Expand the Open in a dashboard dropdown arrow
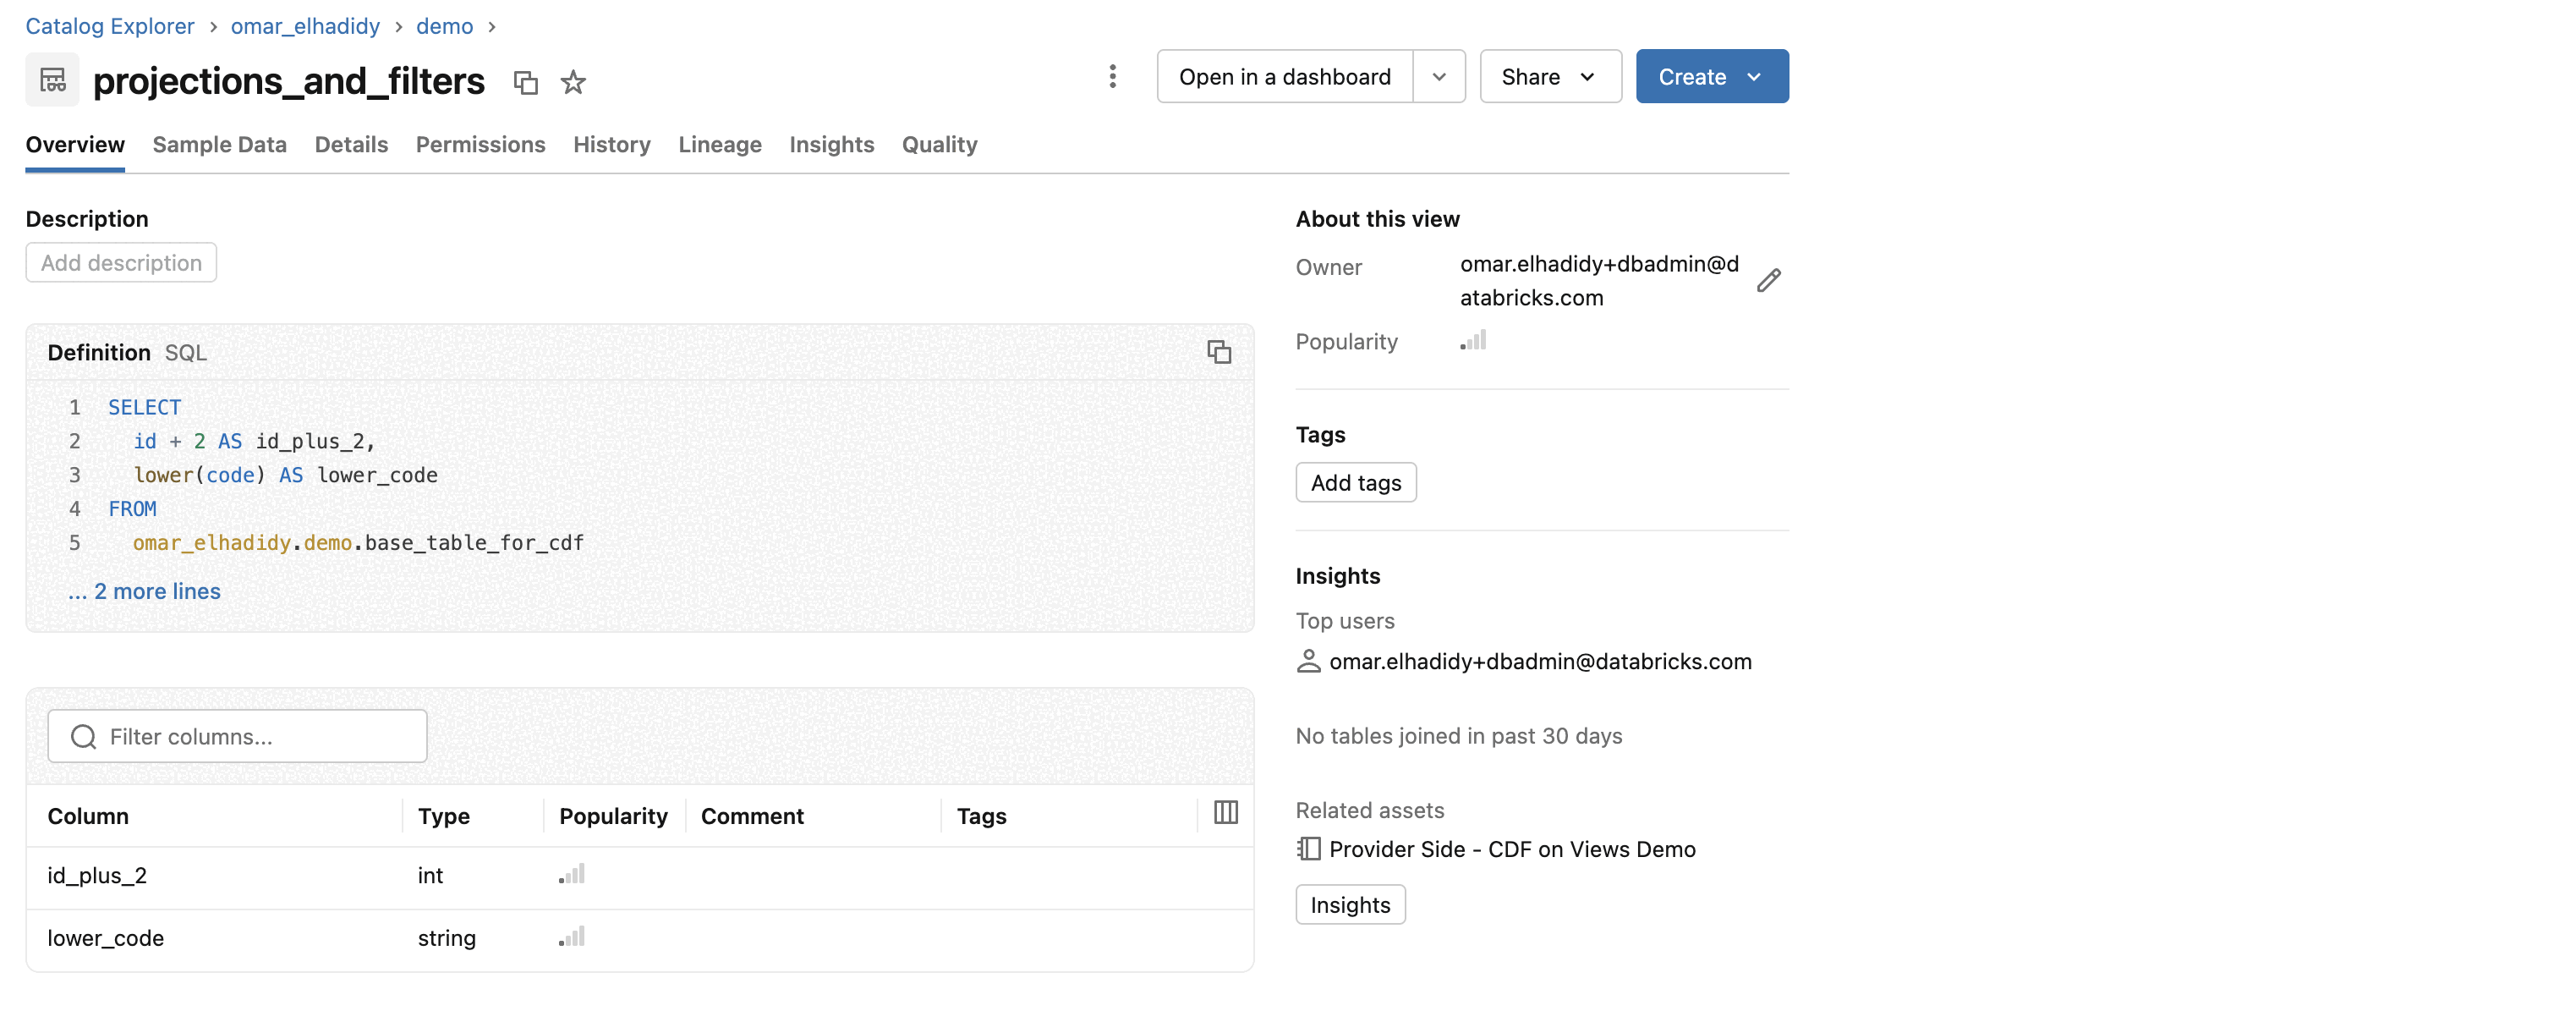Screen dimensions: 2576x1022 (1439, 77)
